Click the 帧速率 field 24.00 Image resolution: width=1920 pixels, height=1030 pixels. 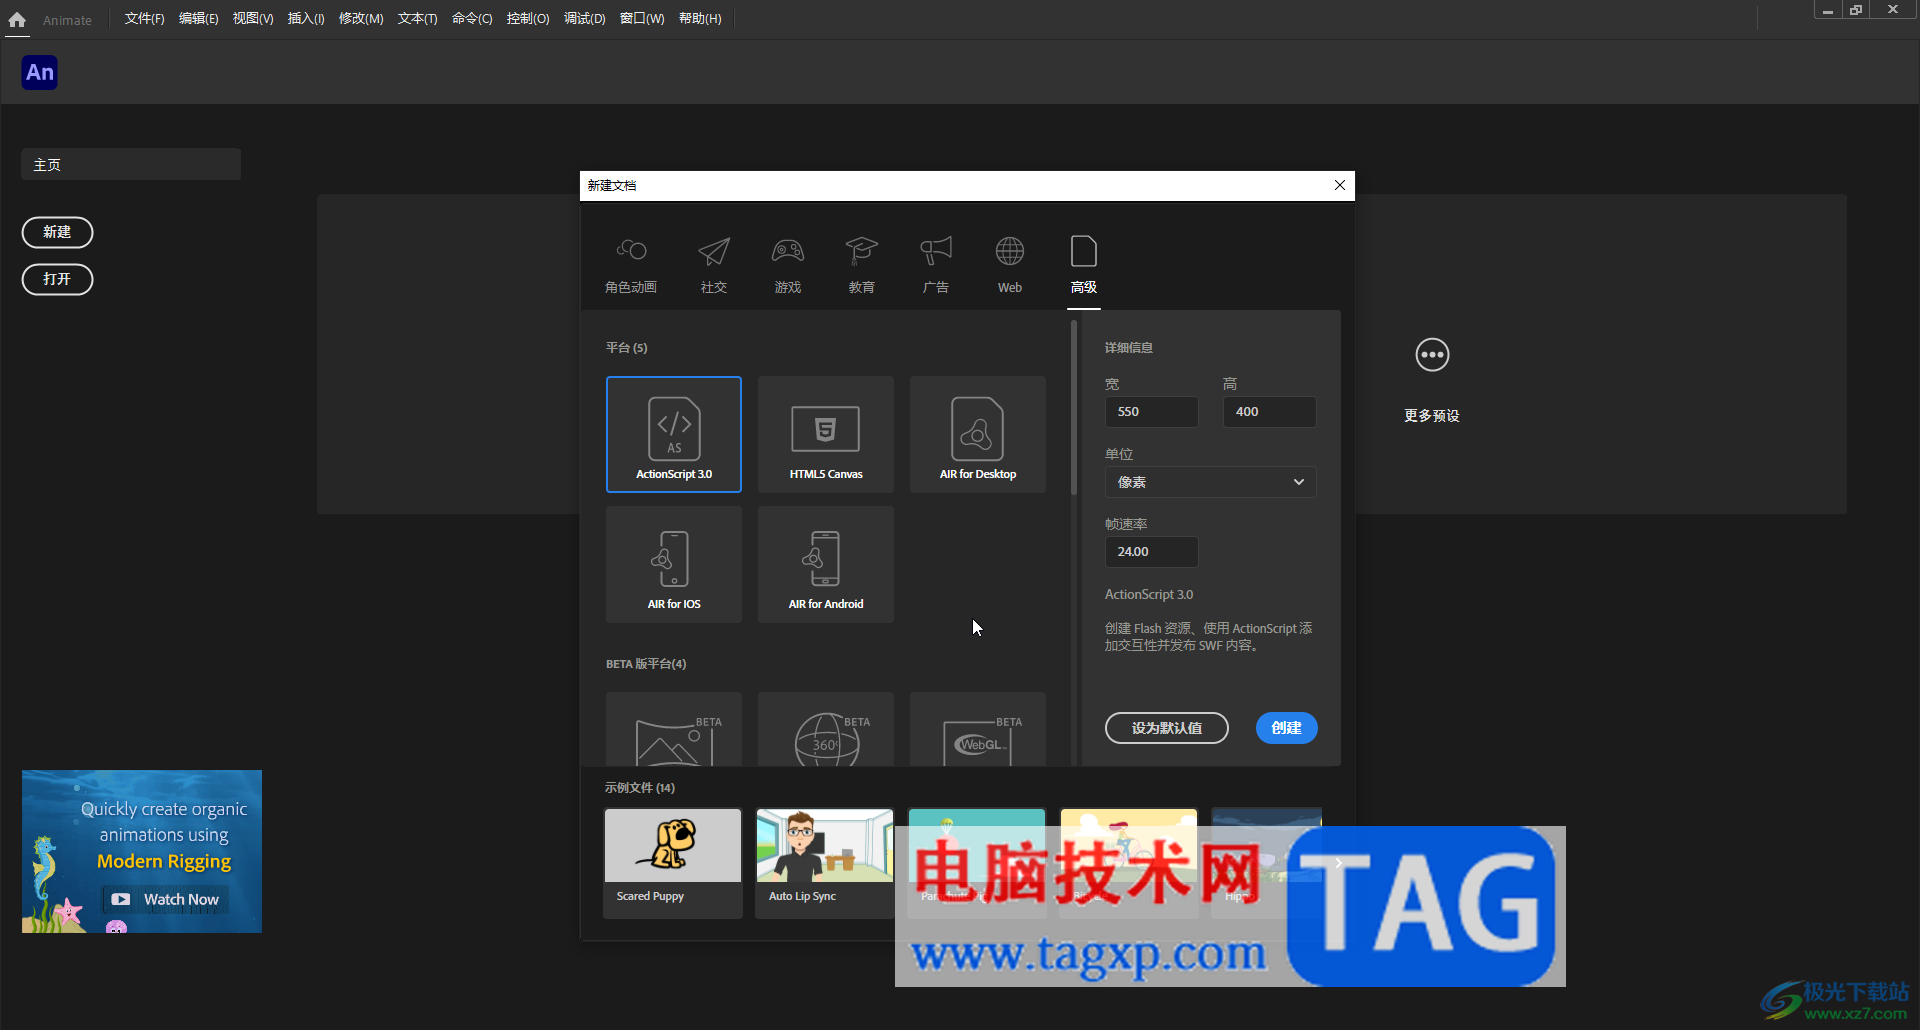[1151, 552]
